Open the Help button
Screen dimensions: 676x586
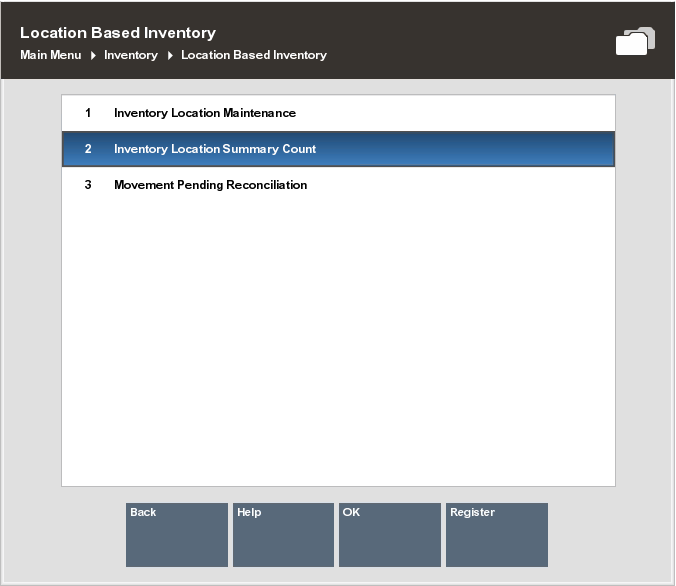point(283,535)
